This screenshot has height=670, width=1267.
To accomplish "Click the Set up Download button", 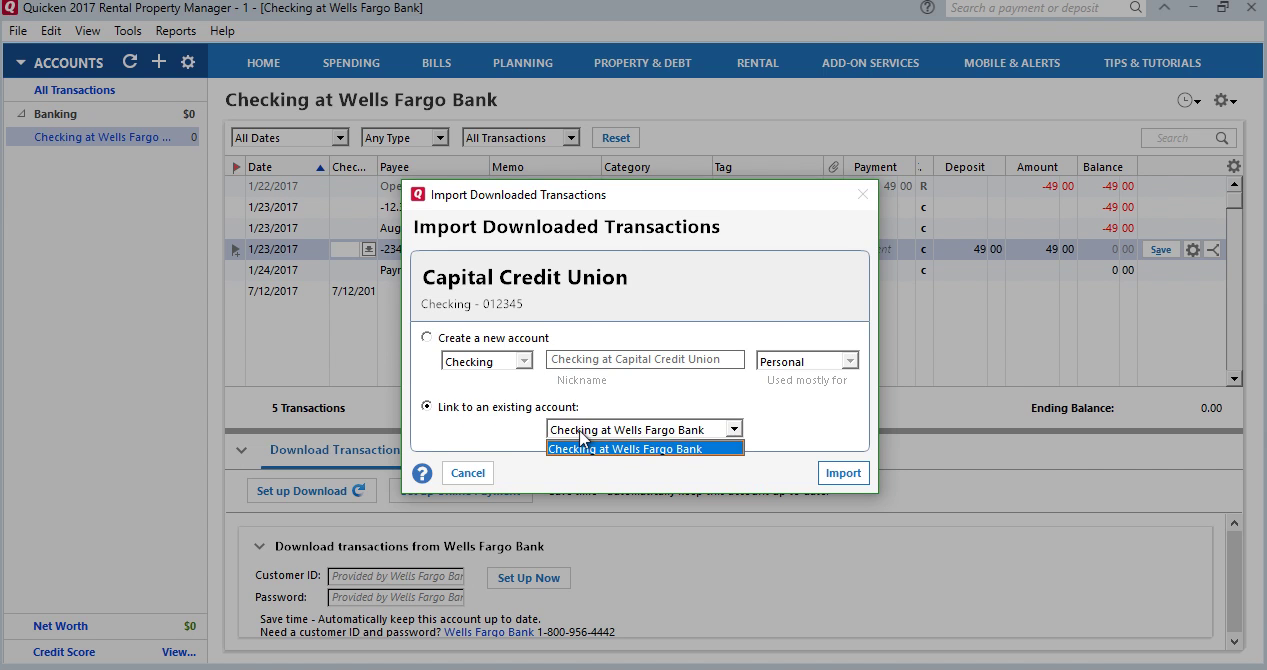I will coord(311,491).
